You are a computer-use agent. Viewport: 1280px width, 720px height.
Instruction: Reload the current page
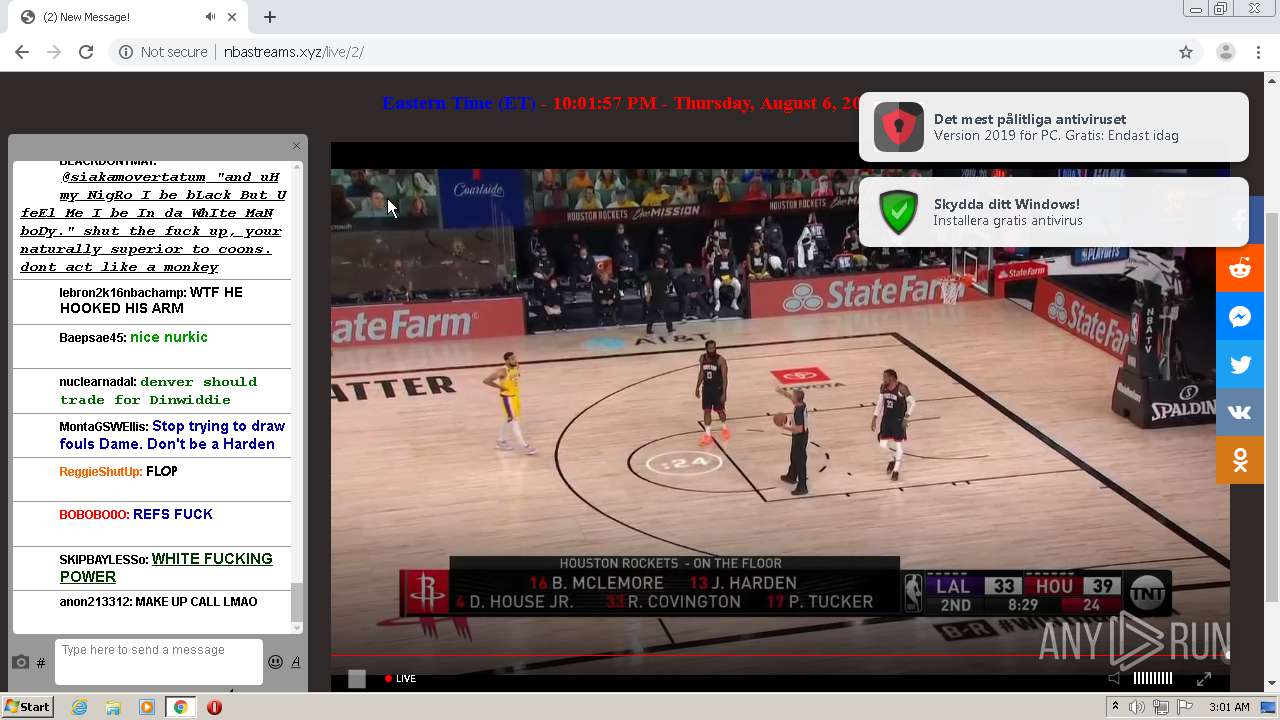(86, 52)
